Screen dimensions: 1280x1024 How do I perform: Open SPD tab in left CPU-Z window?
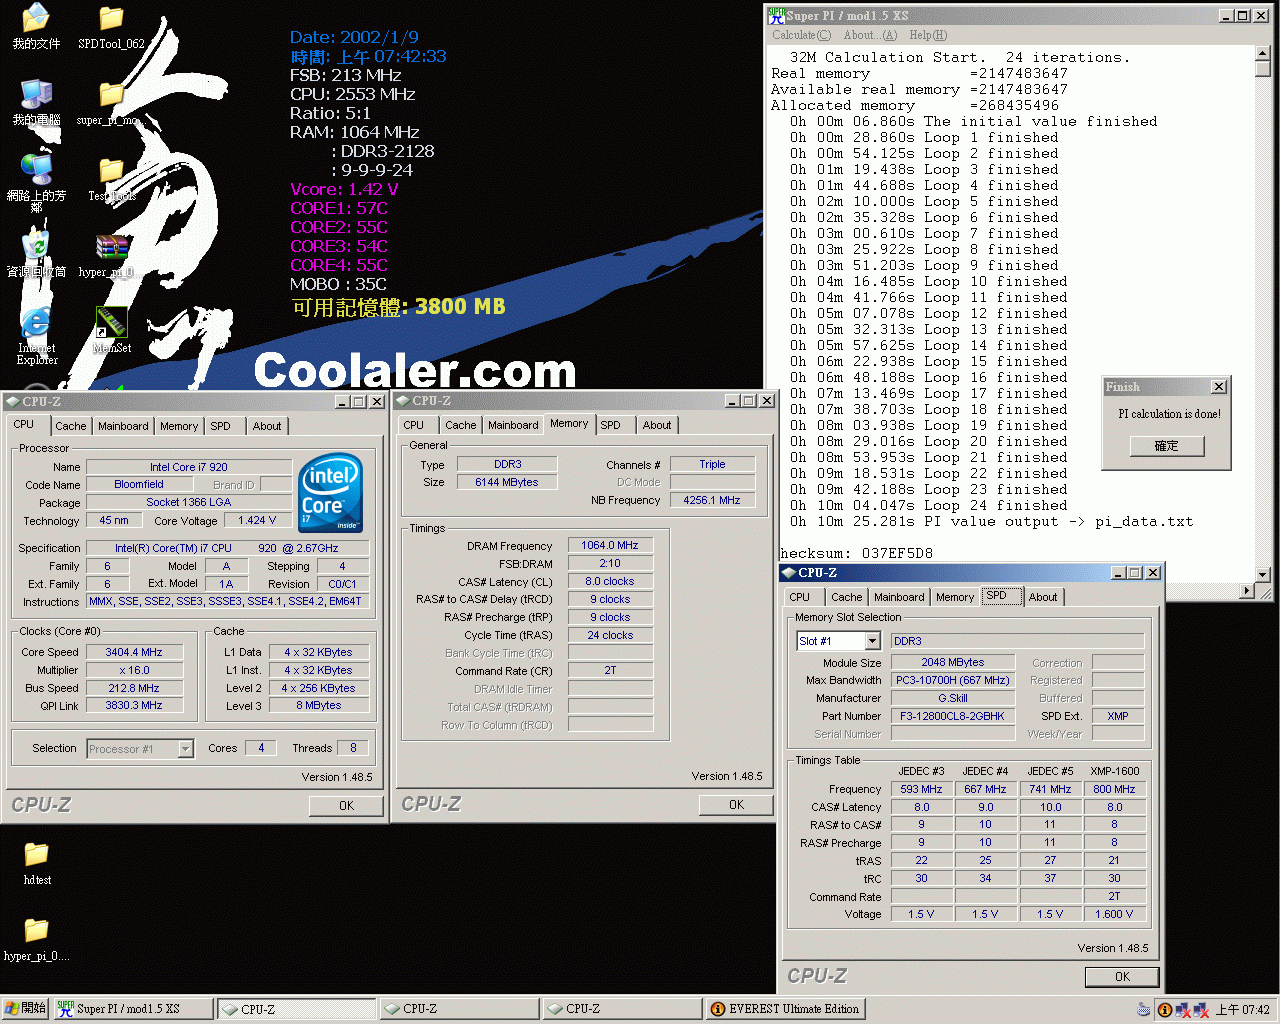[x=221, y=426]
